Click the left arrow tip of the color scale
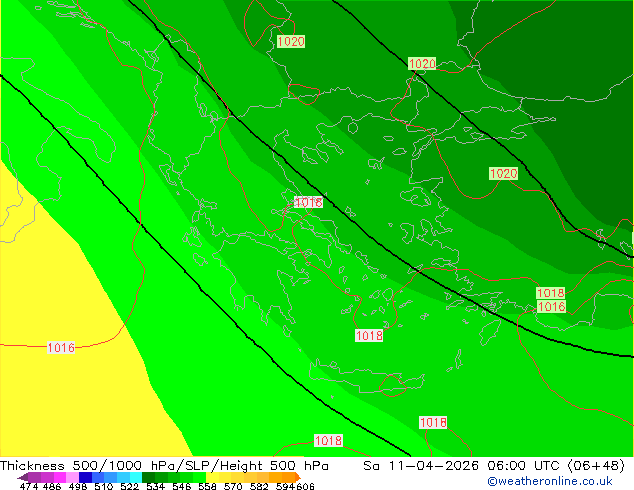The image size is (634, 490). coord(22,477)
